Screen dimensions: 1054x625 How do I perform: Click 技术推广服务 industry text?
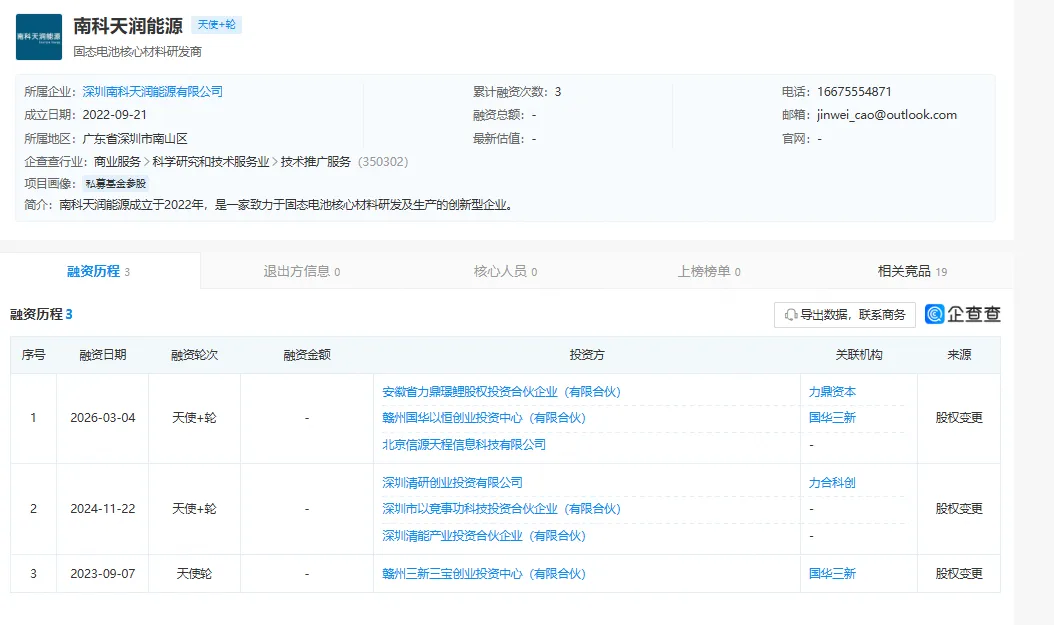click(x=316, y=161)
